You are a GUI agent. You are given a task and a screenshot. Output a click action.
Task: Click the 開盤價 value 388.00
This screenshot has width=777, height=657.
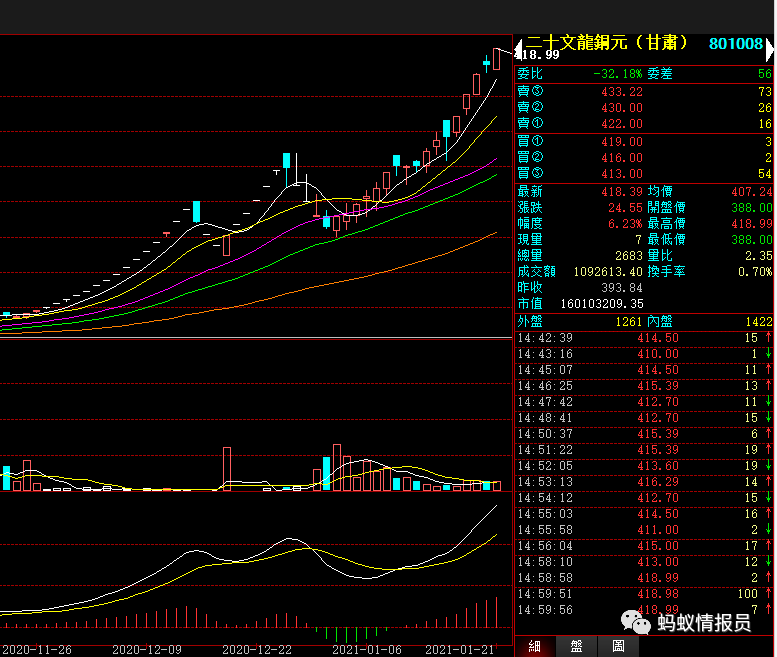pos(752,208)
